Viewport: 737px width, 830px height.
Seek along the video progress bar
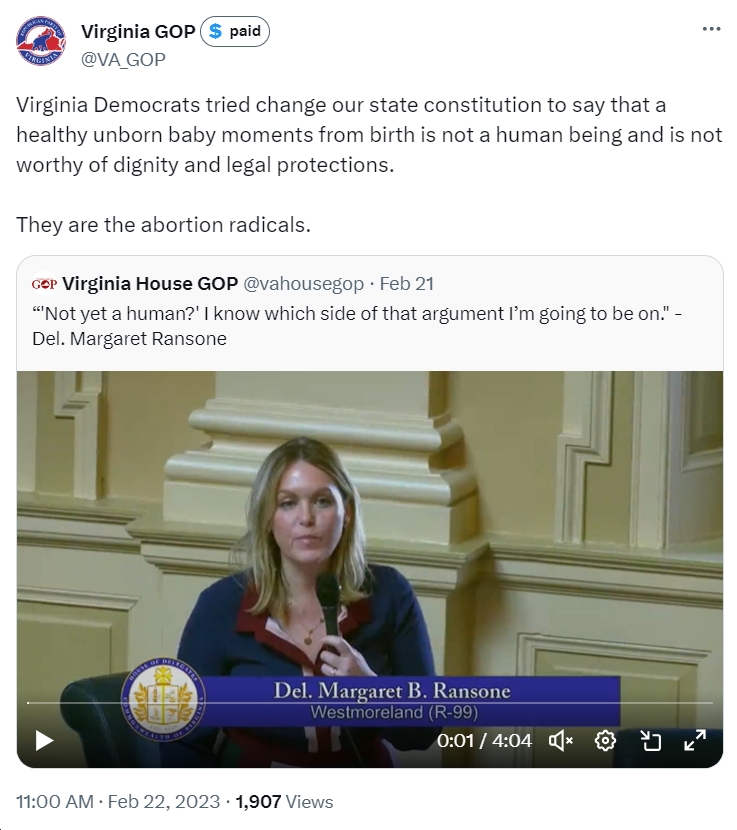click(370, 703)
